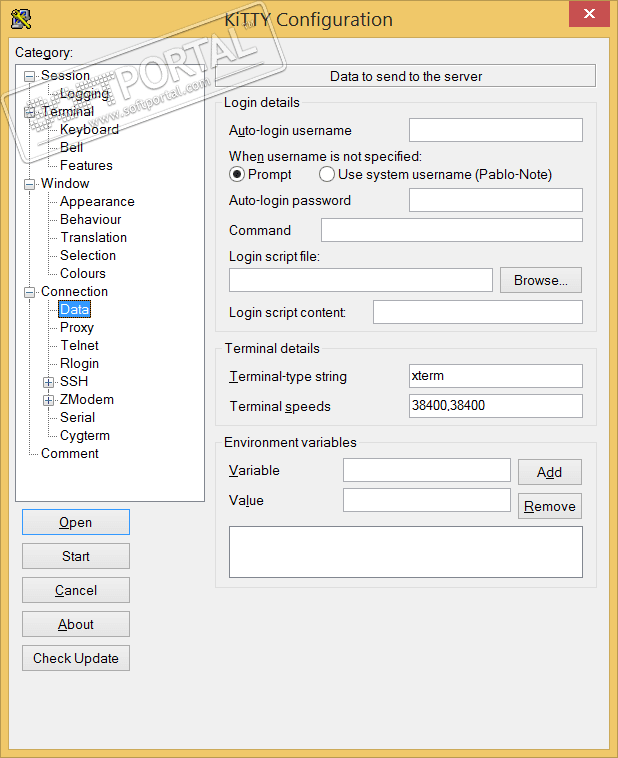Remove the selected environment variable
The image size is (618, 758).
tap(549, 506)
